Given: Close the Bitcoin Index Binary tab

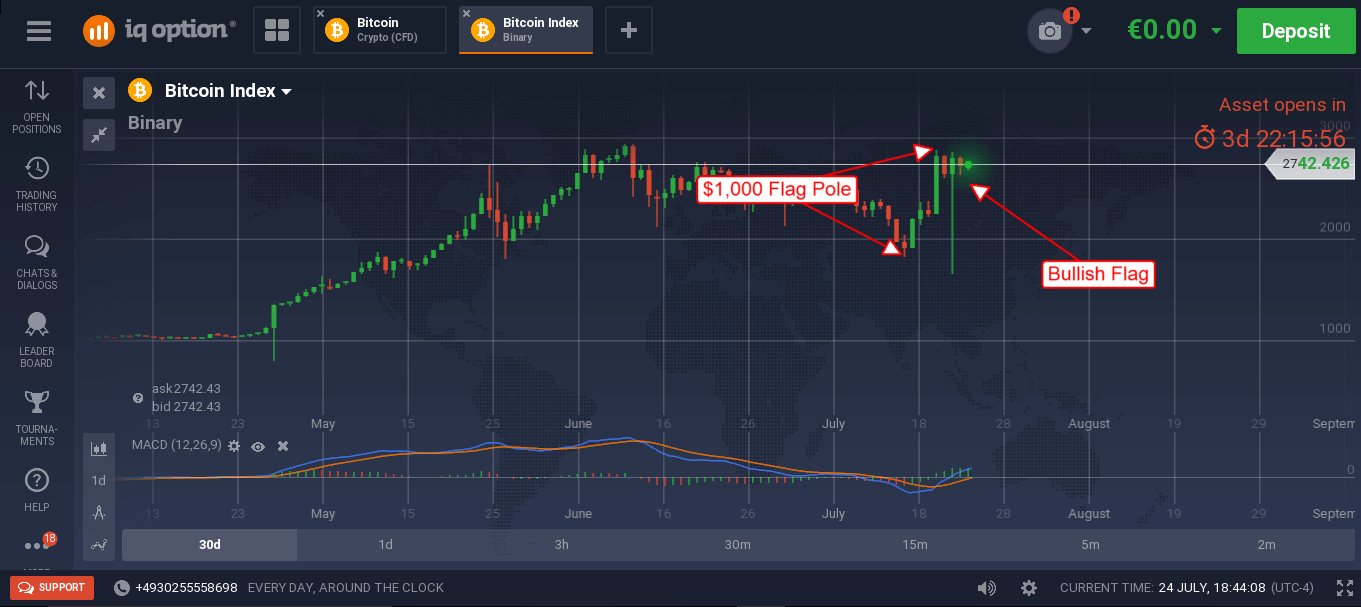Looking at the screenshot, I should 466,14.
